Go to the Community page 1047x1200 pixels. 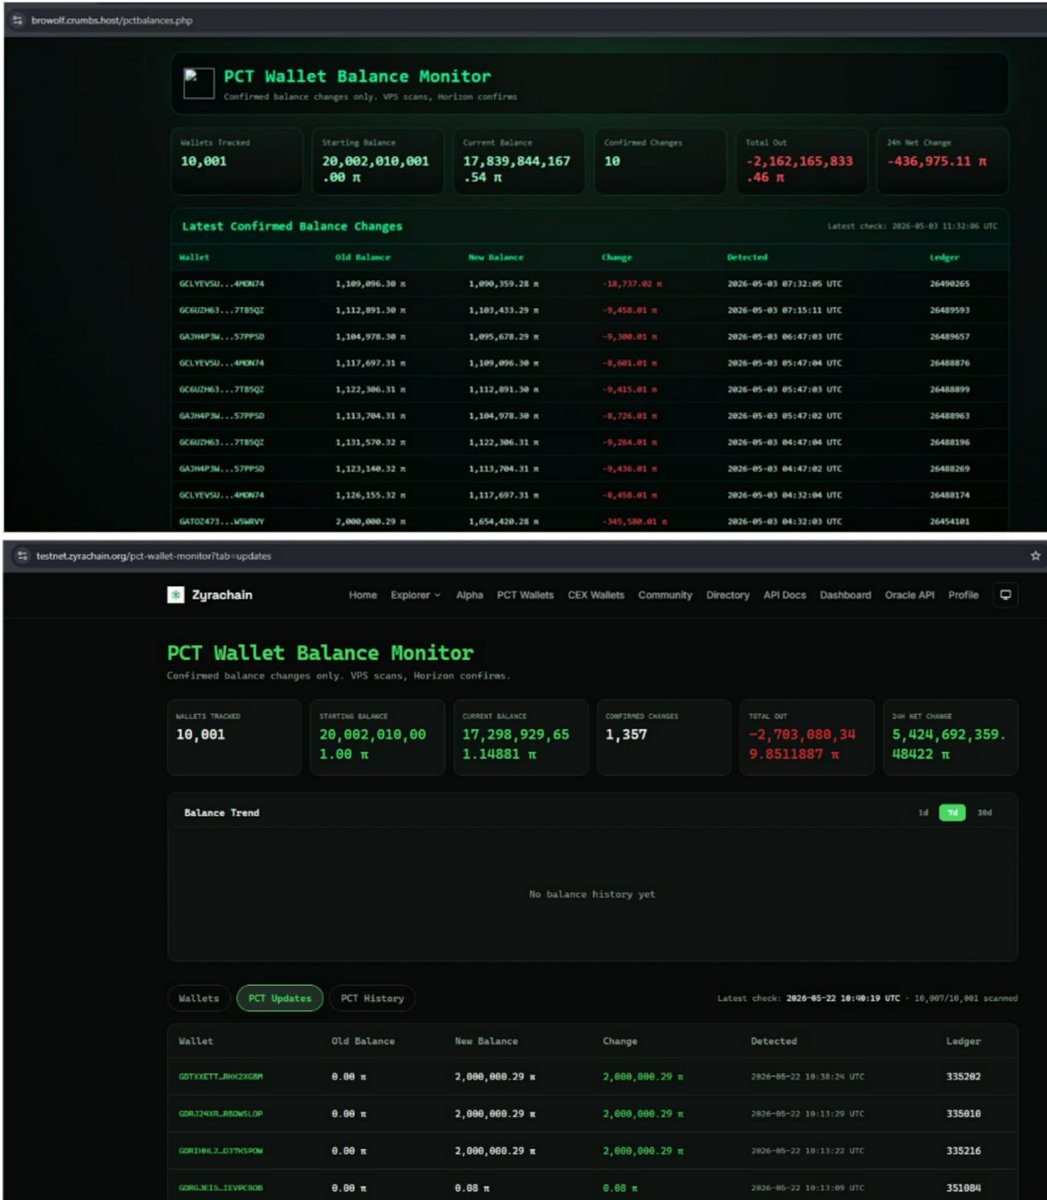pyautogui.click(x=665, y=595)
